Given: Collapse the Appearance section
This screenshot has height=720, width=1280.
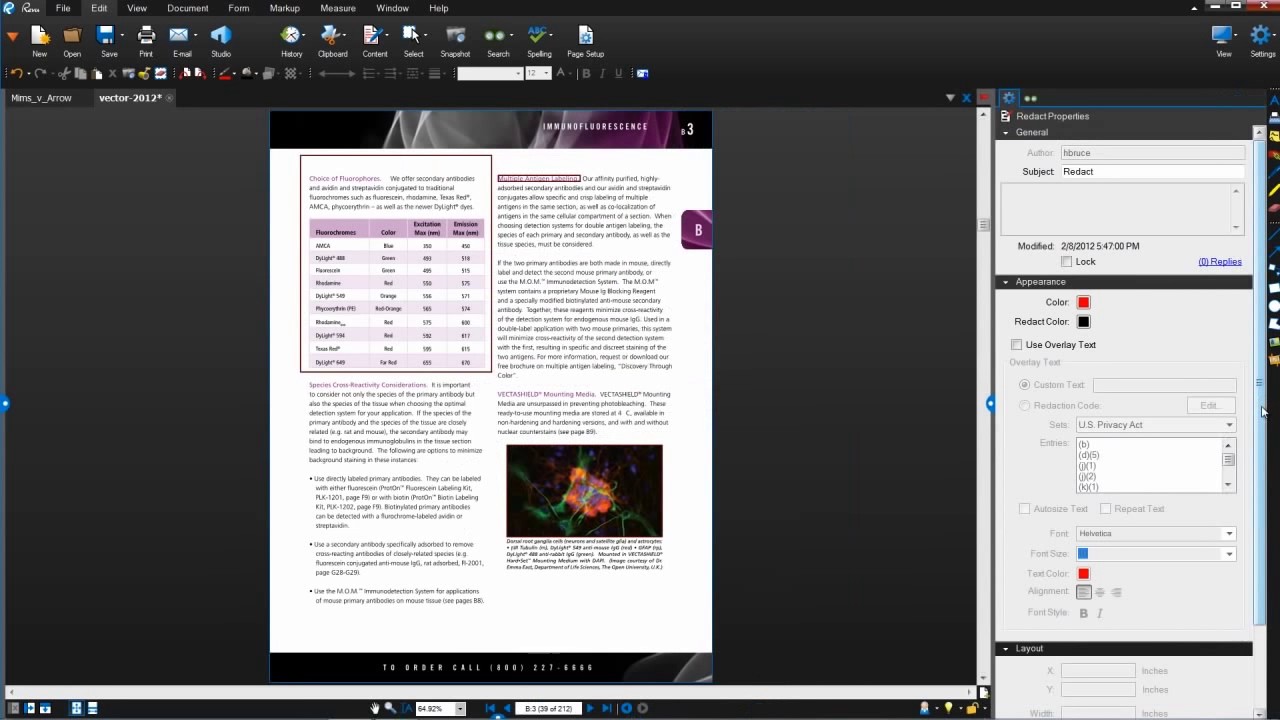Looking at the screenshot, I should [1006, 282].
